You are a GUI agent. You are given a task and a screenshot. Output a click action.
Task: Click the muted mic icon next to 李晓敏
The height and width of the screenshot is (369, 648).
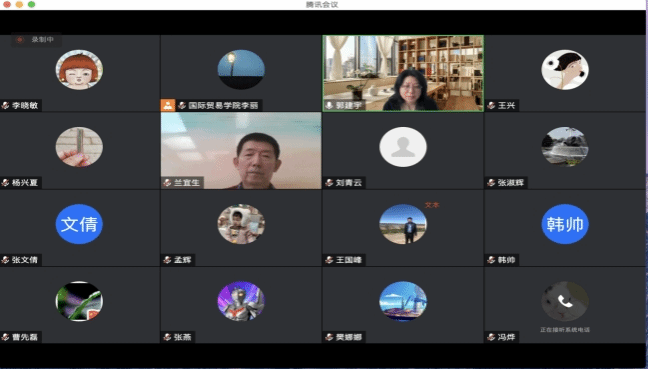pos(5,106)
